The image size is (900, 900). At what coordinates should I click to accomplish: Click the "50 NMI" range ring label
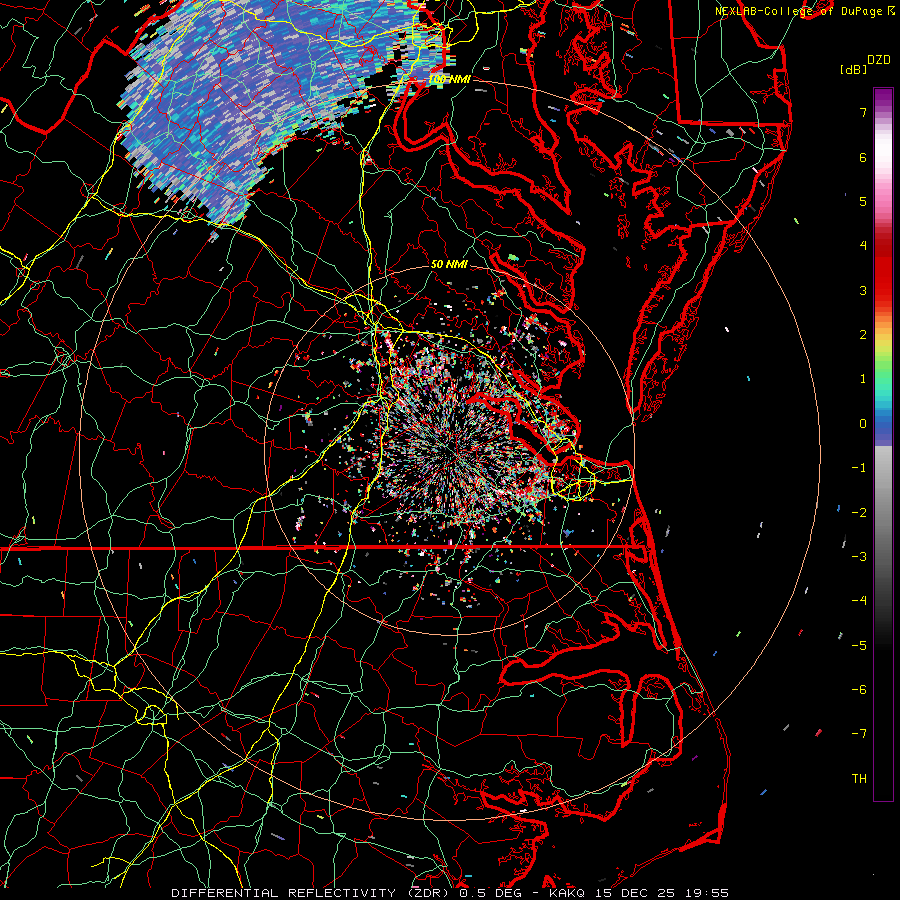click(x=449, y=265)
